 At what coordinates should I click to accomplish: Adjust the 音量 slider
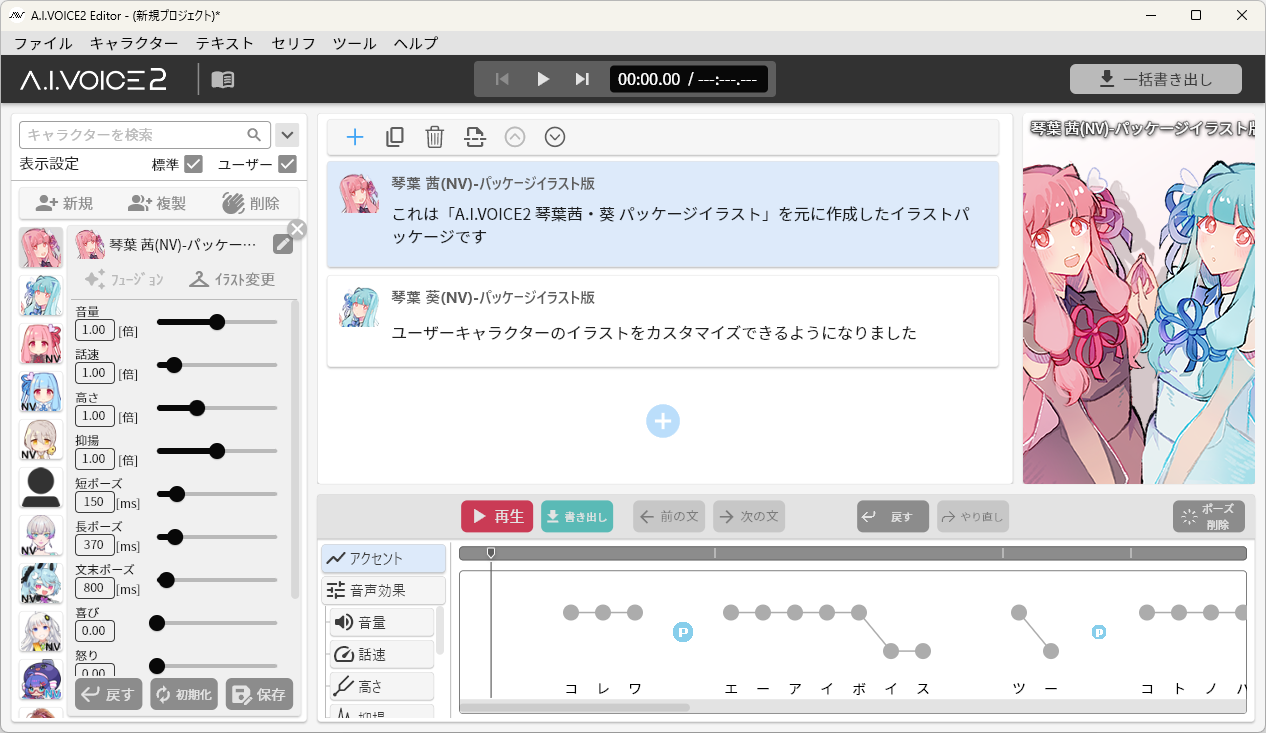217,322
